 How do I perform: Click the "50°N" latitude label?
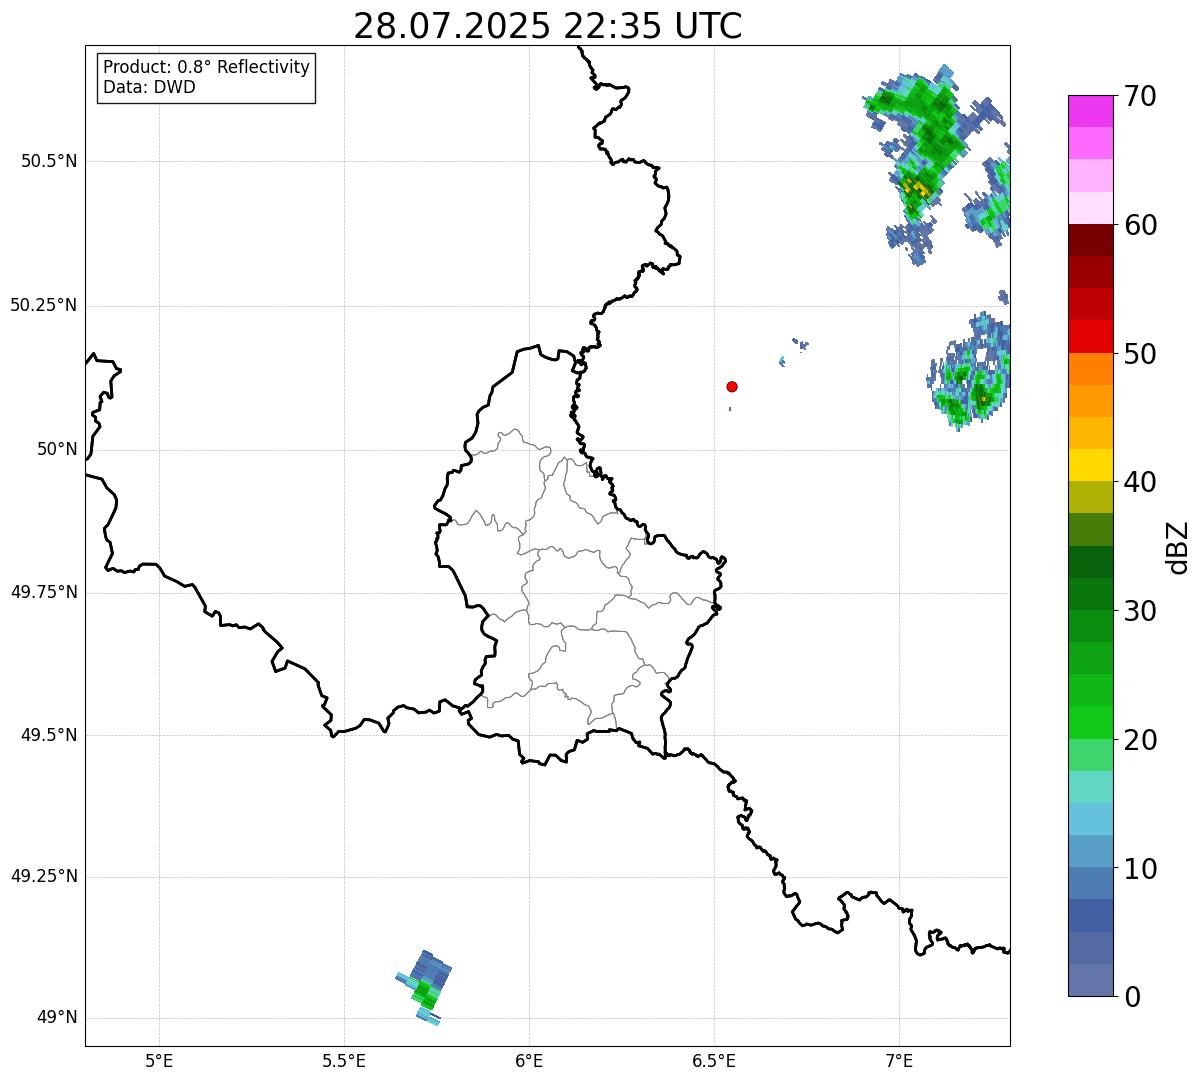click(x=57, y=449)
